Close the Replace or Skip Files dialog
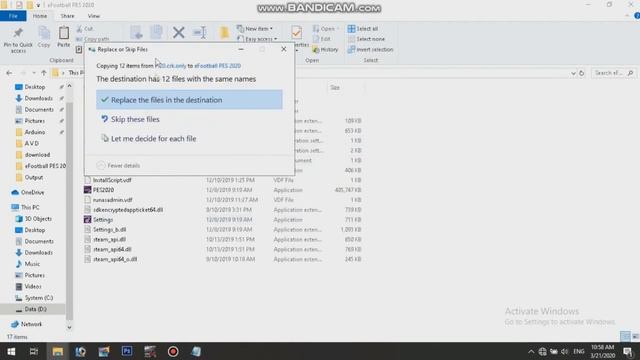Viewport: 640px width, 360px height. 284,49
